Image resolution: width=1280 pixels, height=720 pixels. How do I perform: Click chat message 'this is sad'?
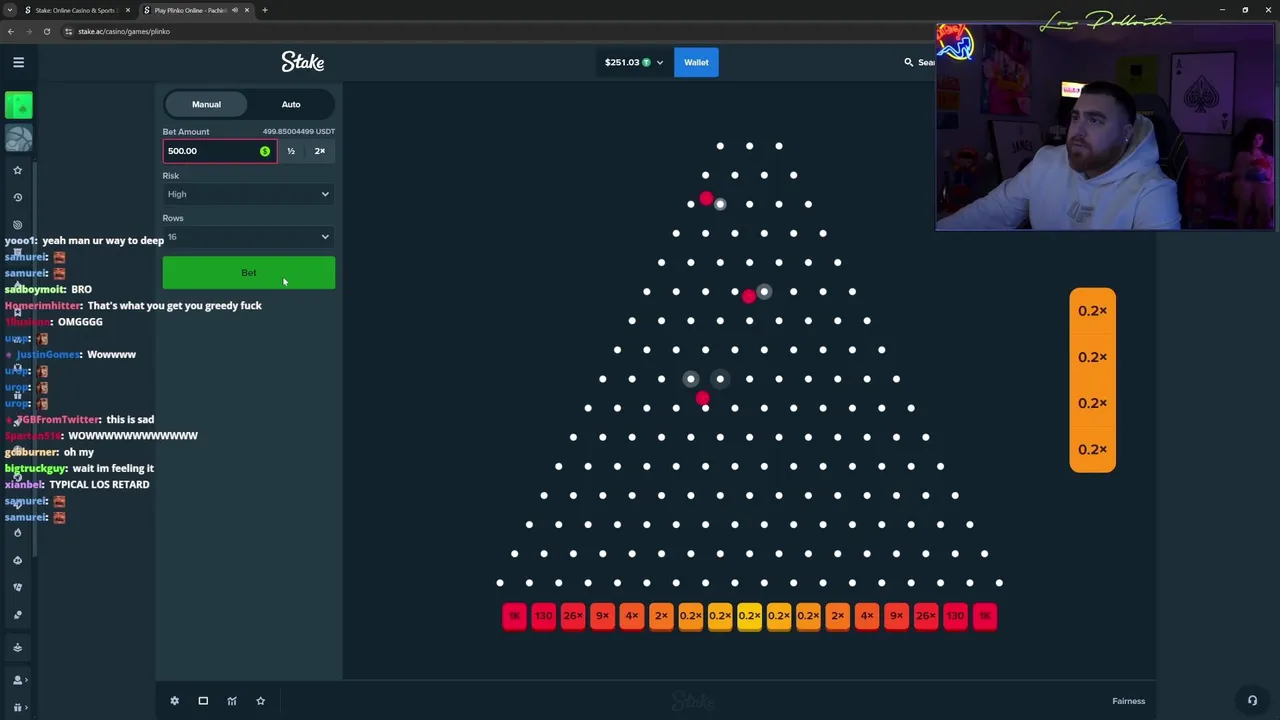point(130,419)
